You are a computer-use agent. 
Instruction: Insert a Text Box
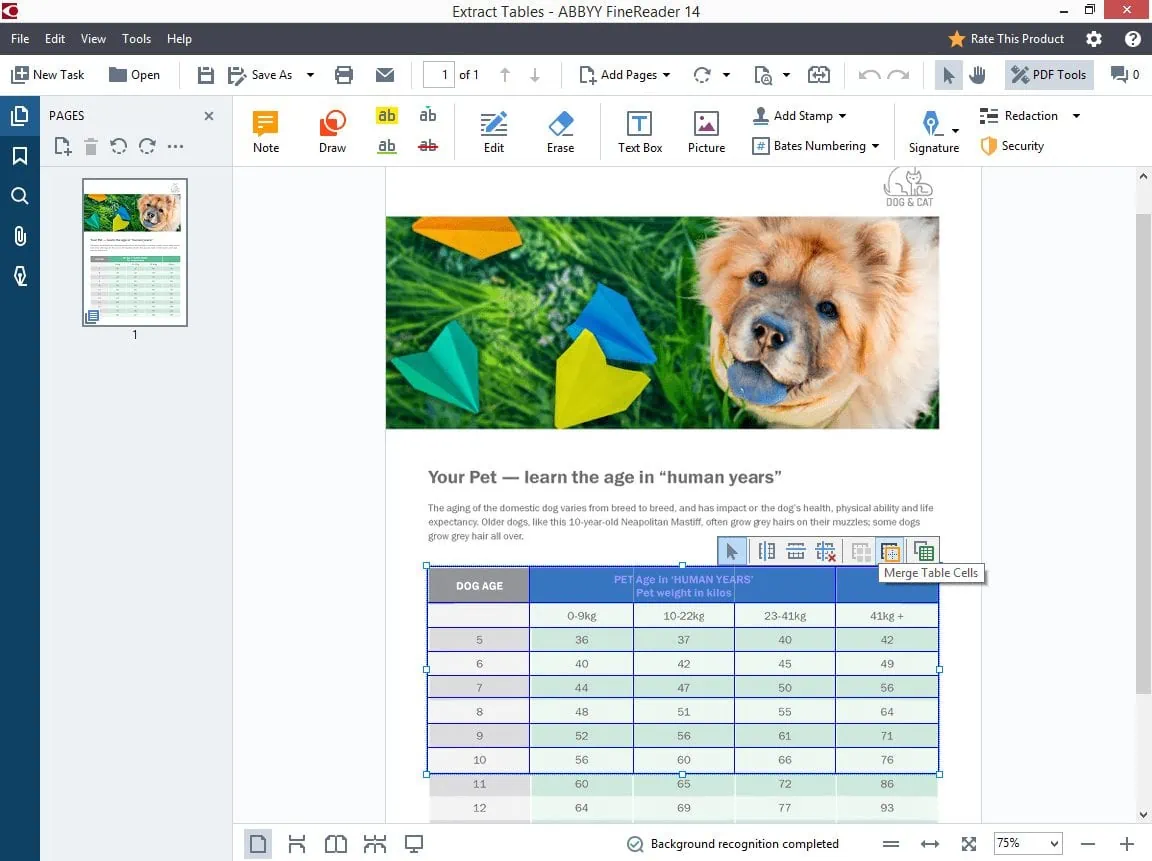[639, 132]
